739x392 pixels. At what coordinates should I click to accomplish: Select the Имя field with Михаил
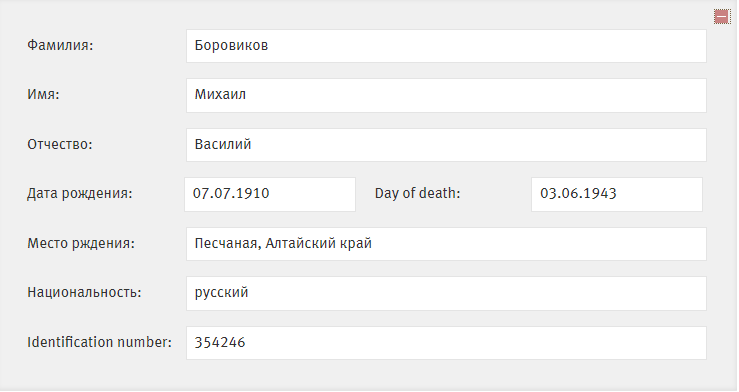pos(446,95)
